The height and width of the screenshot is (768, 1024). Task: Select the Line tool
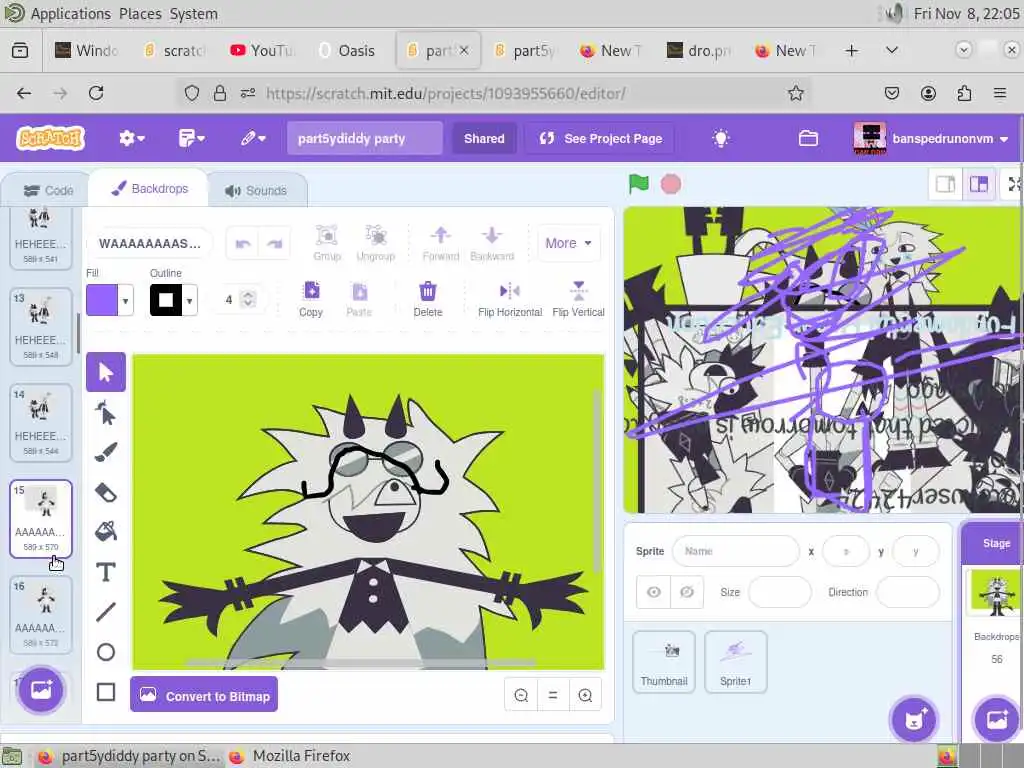pyautogui.click(x=105, y=612)
